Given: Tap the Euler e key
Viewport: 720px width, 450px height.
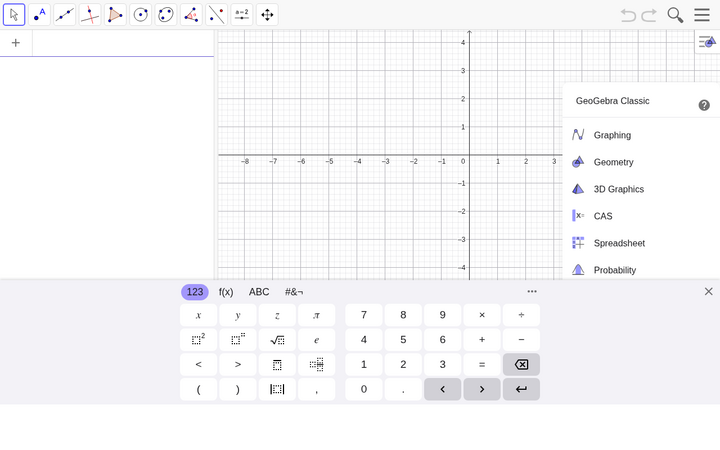Looking at the screenshot, I should click(316, 340).
